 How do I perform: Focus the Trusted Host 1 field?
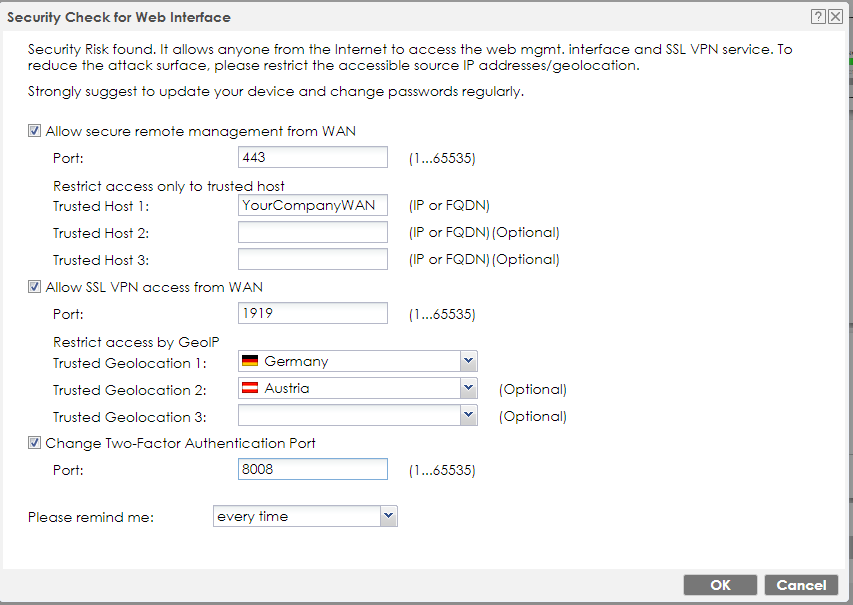(x=313, y=205)
